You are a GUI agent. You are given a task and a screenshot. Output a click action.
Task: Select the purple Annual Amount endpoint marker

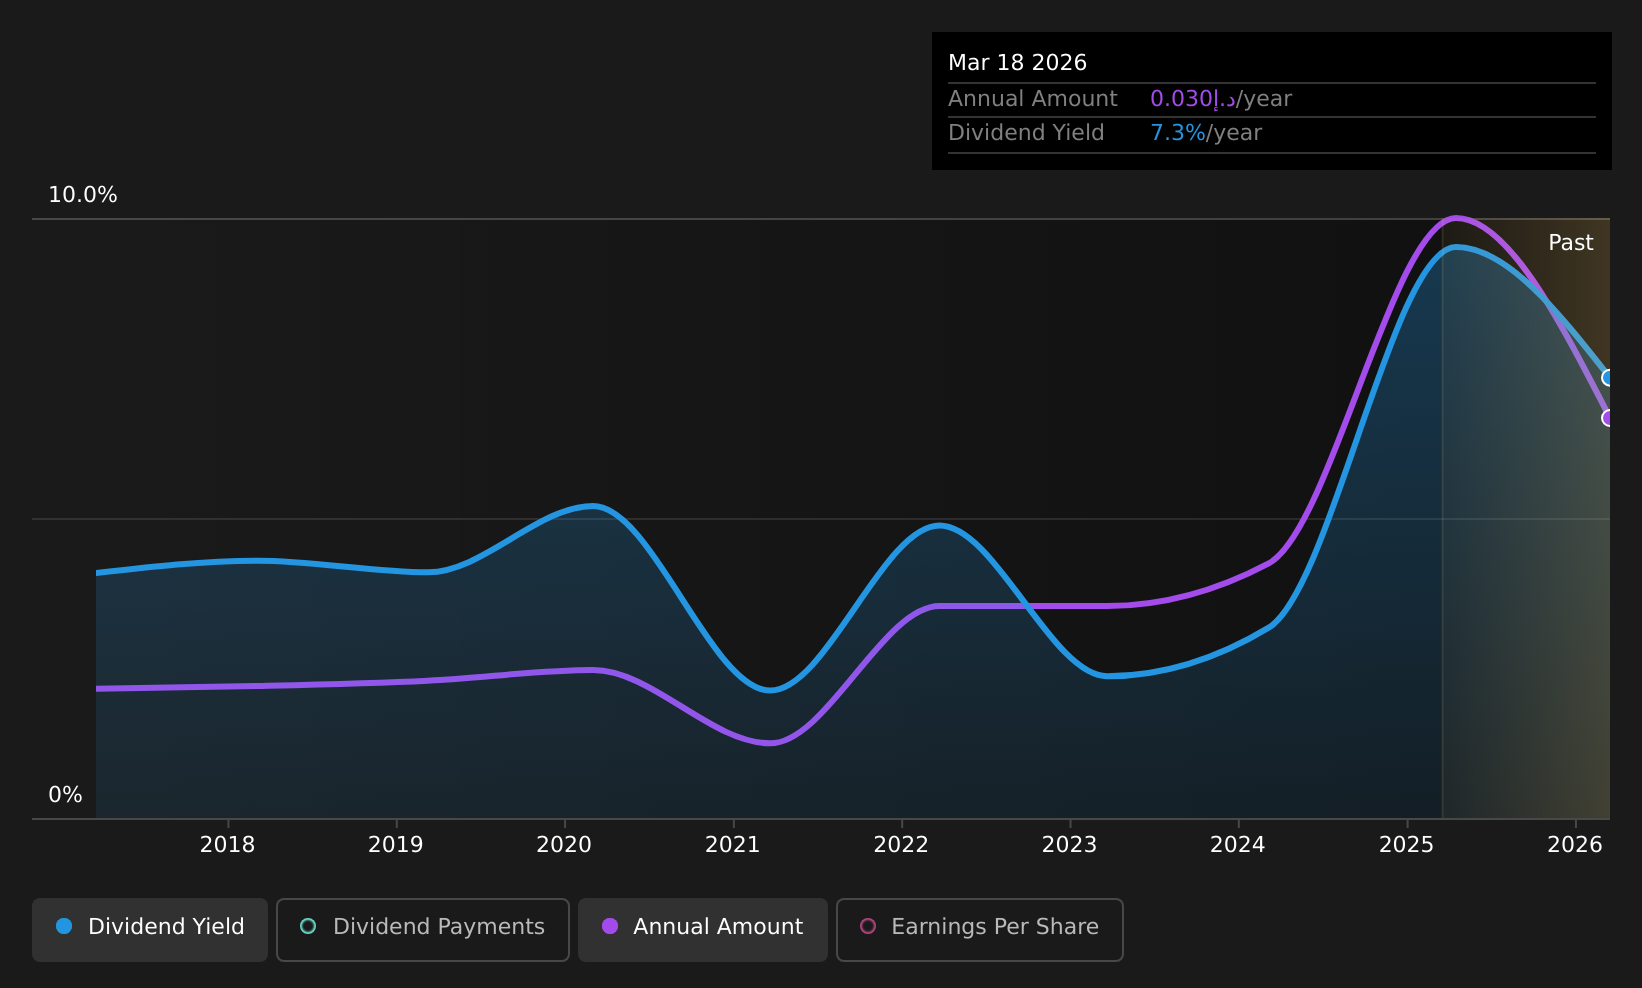click(1609, 418)
